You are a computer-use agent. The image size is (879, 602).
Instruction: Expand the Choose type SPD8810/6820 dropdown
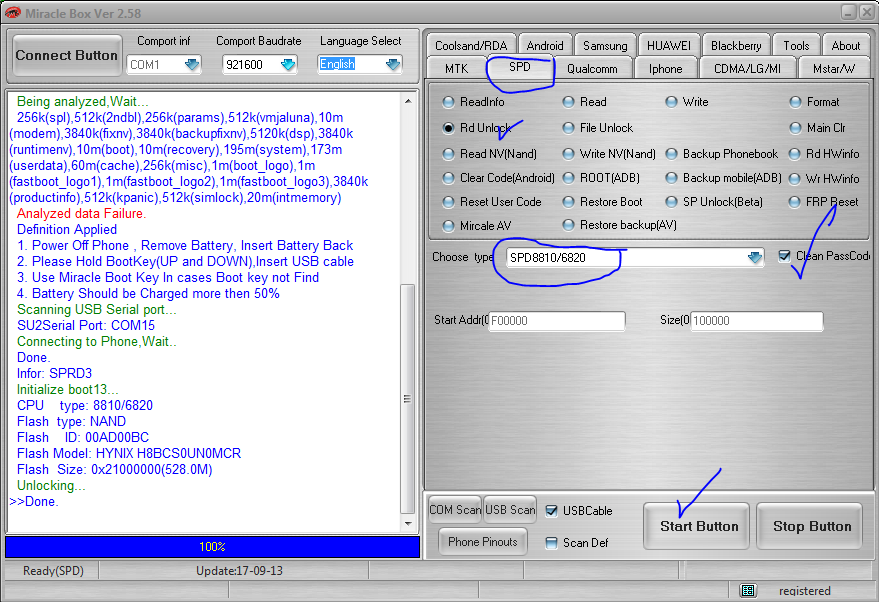click(755, 257)
